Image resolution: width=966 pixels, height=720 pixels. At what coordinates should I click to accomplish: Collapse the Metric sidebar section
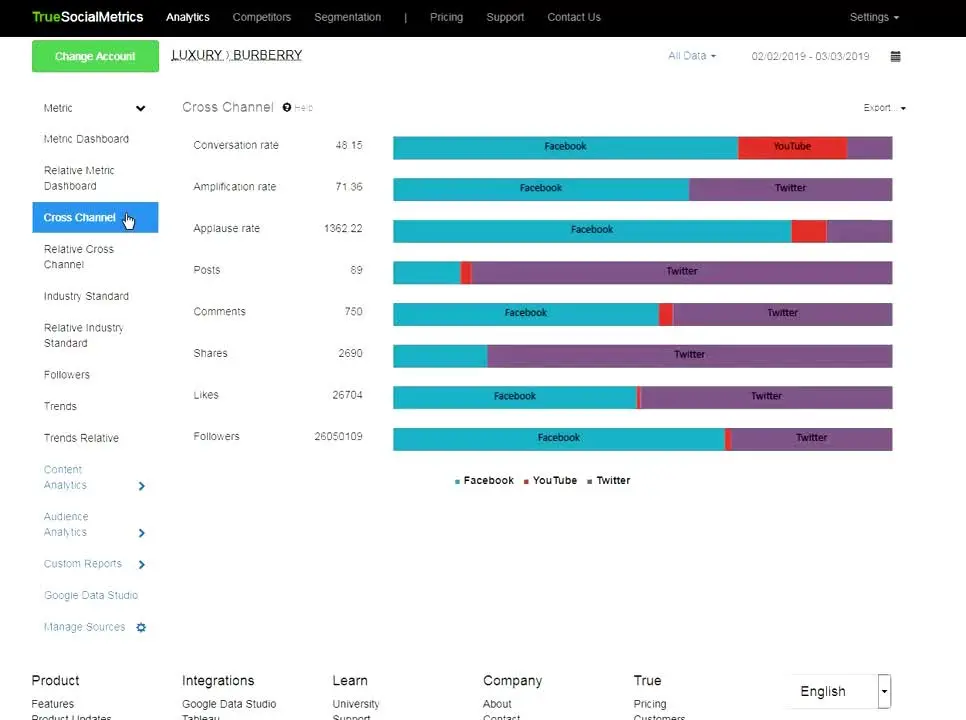(x=140, y=108)
